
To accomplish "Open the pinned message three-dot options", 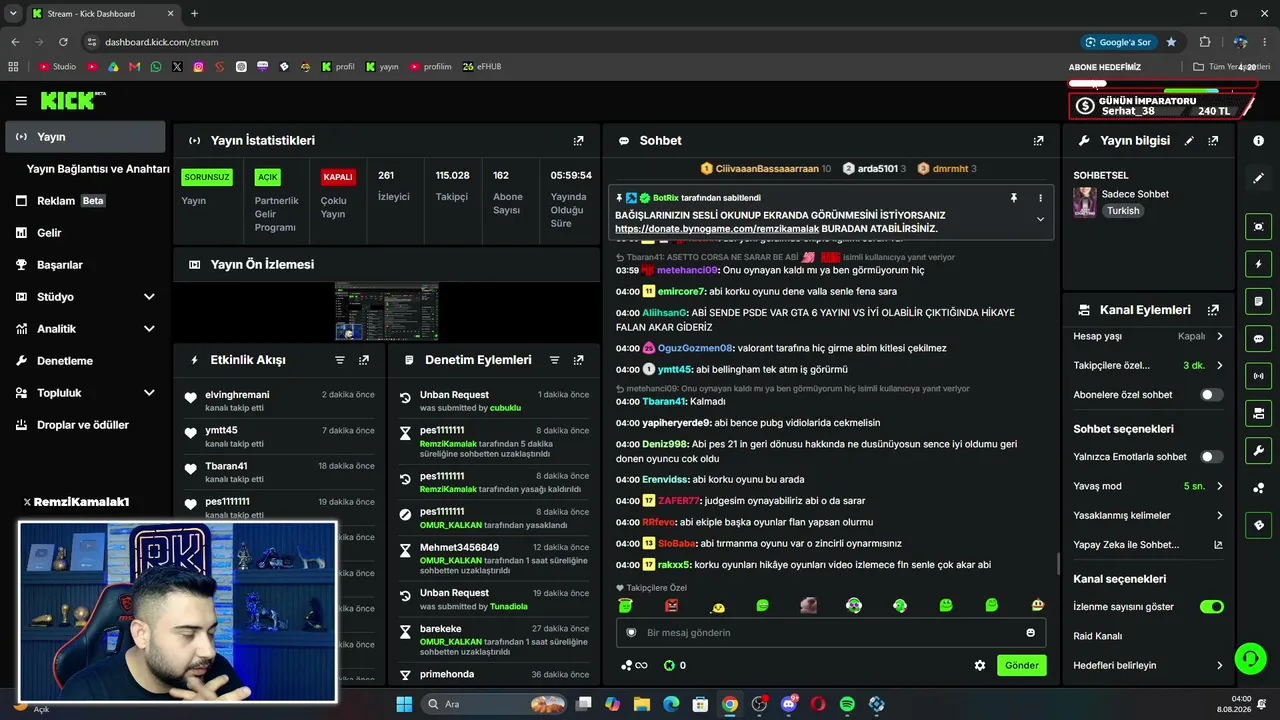I will click(1040, 198).
